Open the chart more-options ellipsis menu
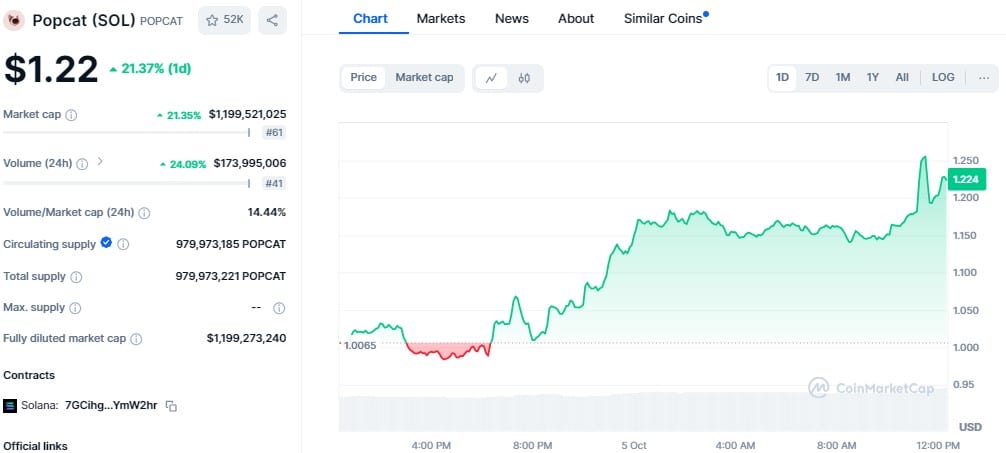This screenshot has width=1006, height=453. pyautogui.click(x=984, y=78)
